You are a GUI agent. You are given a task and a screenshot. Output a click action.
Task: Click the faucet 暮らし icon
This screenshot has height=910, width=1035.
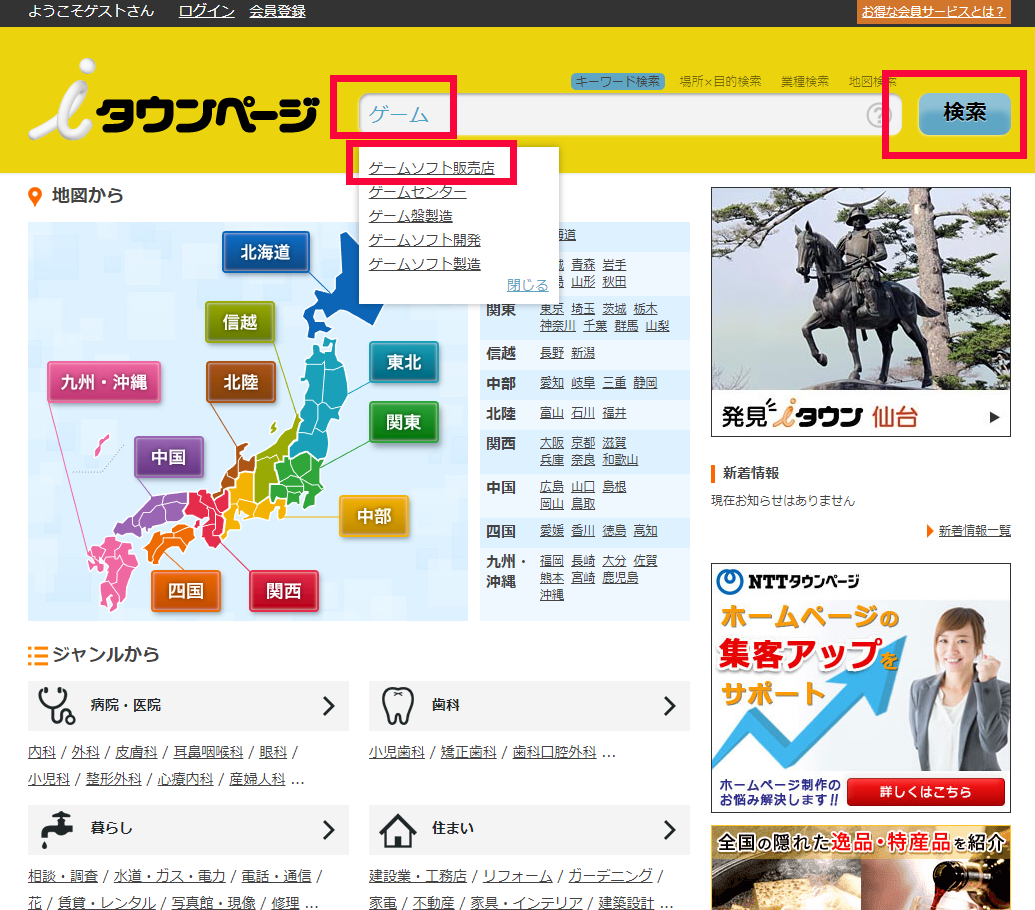tap(56, 829)
